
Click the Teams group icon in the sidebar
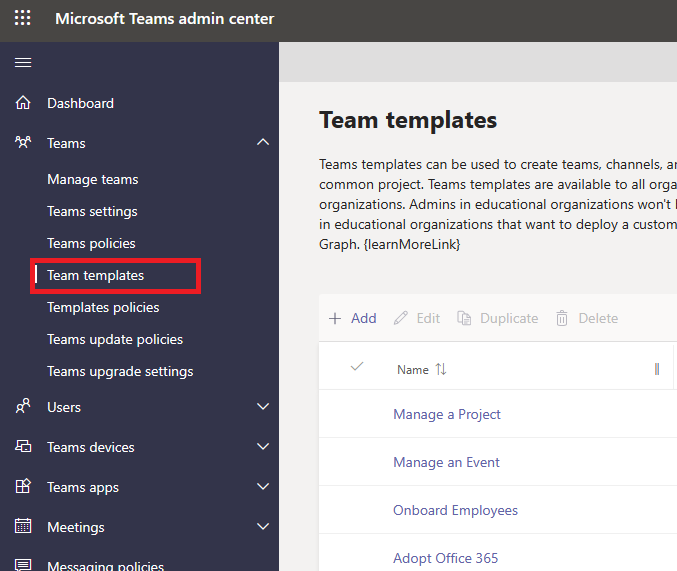[23, 142]
